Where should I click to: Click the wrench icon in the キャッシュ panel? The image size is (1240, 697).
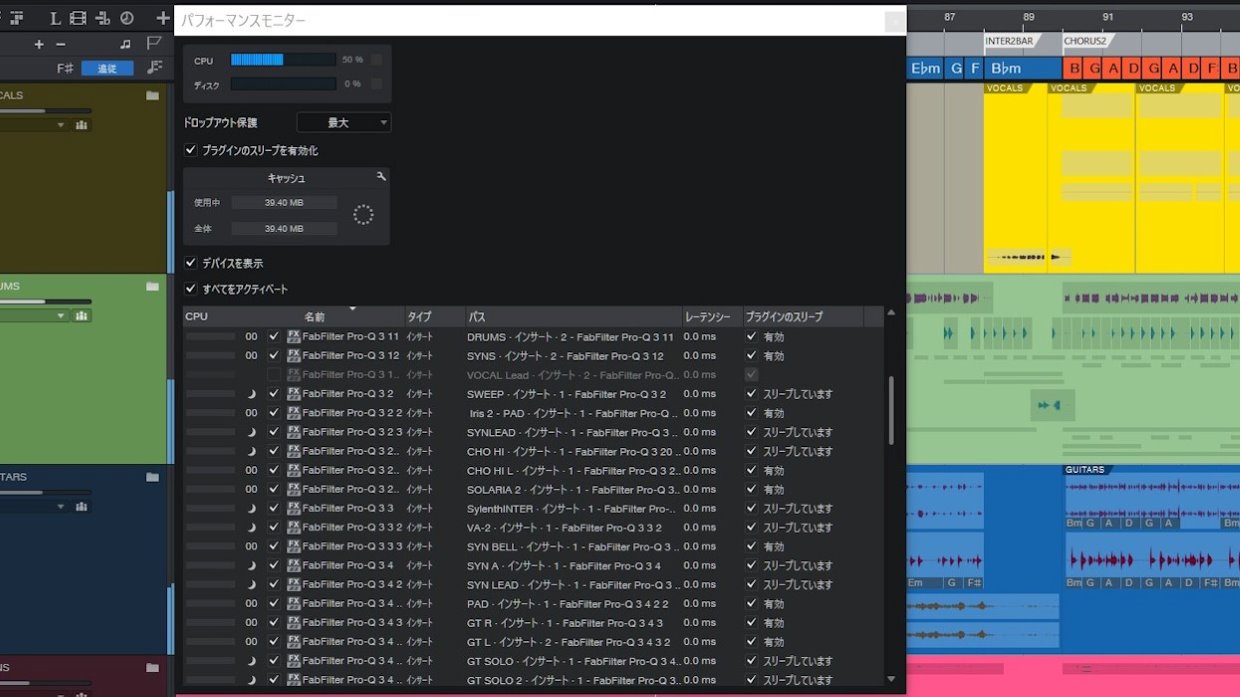click(381, 176)
